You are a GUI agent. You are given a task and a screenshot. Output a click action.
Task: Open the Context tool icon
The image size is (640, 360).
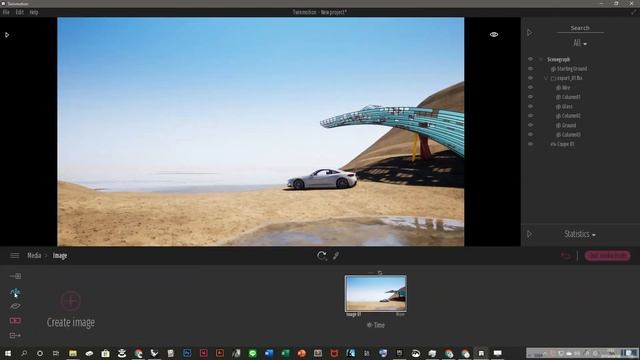[15, 292]
